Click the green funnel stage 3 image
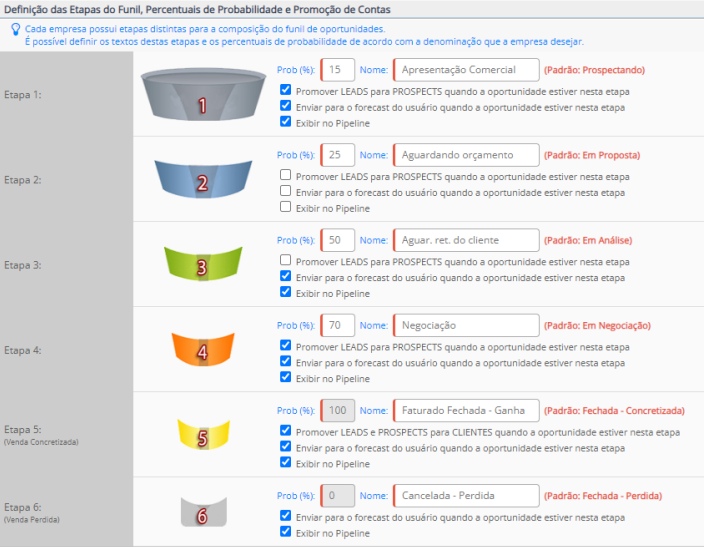The width and height of the screenshot is (706, 547). tap(203, 264)
